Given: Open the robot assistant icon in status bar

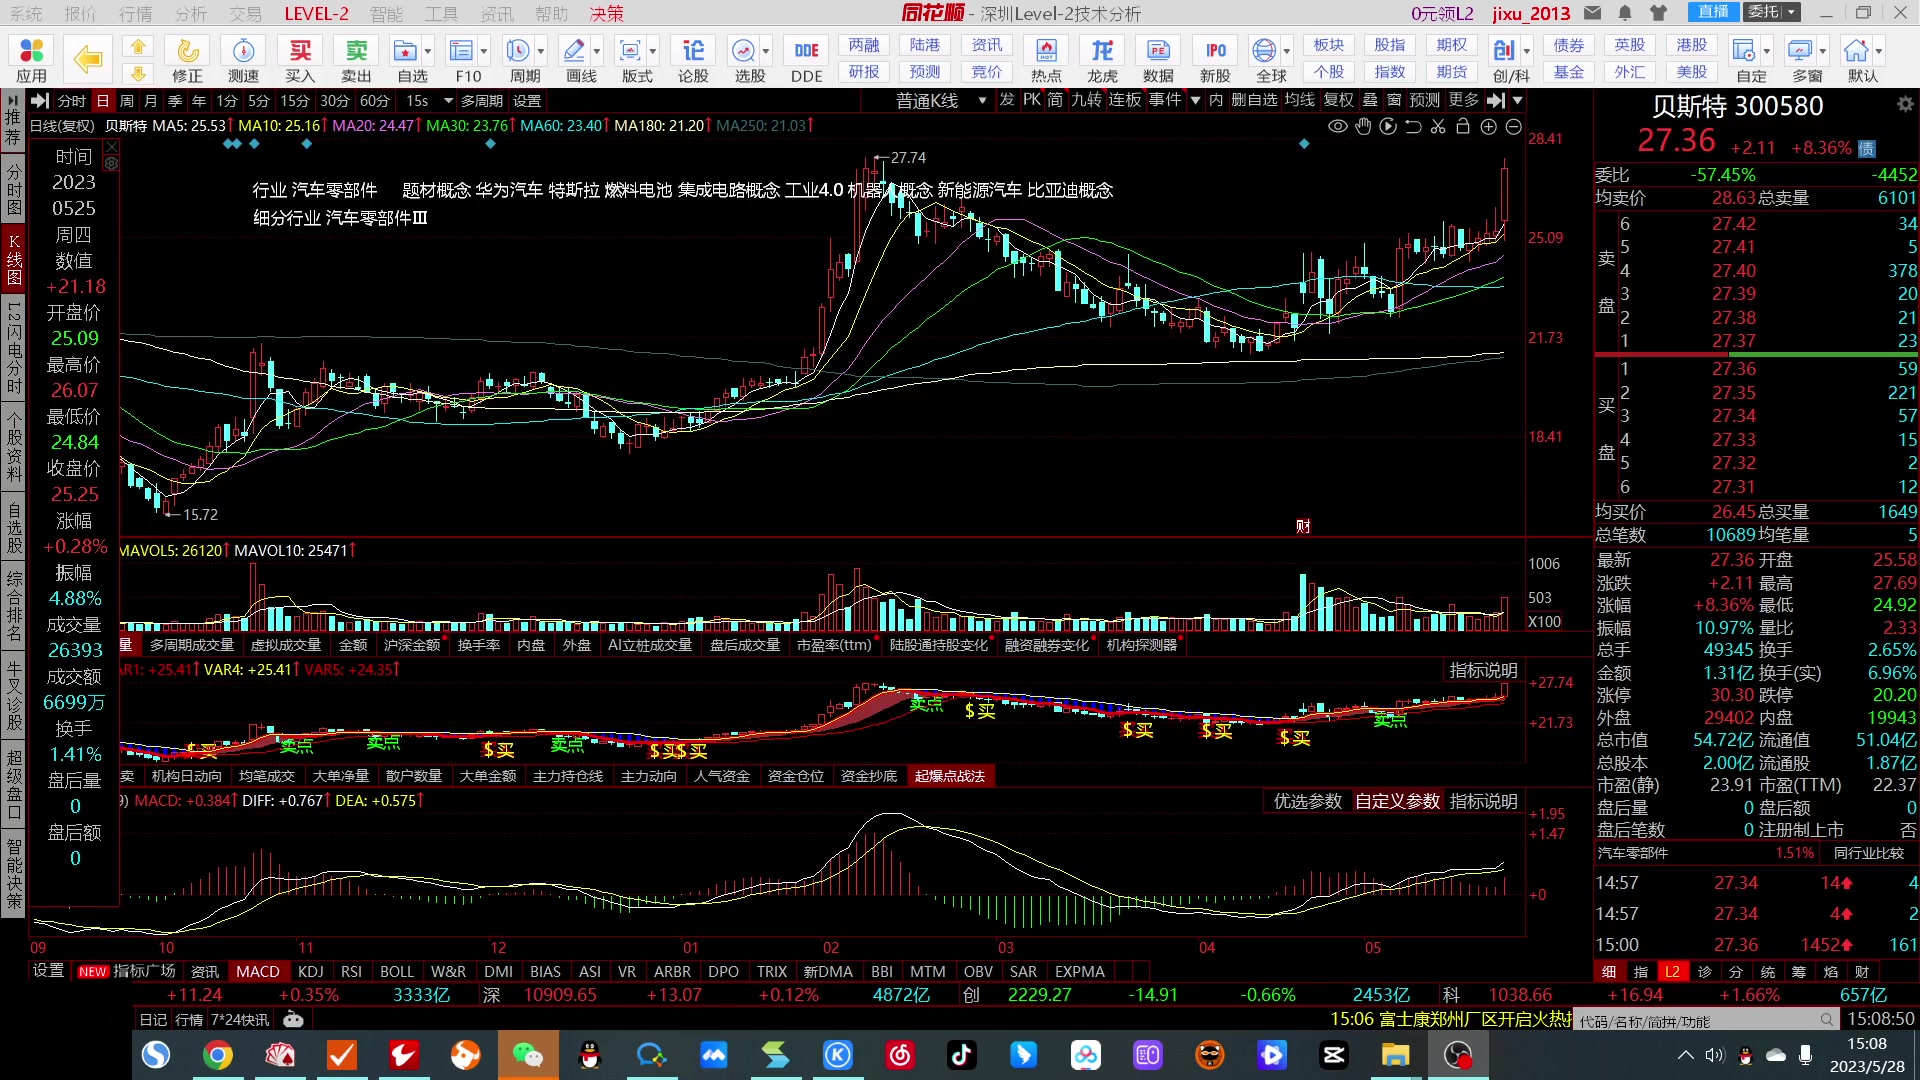Looking at the screenshot, I should [x=293, y=1019].
